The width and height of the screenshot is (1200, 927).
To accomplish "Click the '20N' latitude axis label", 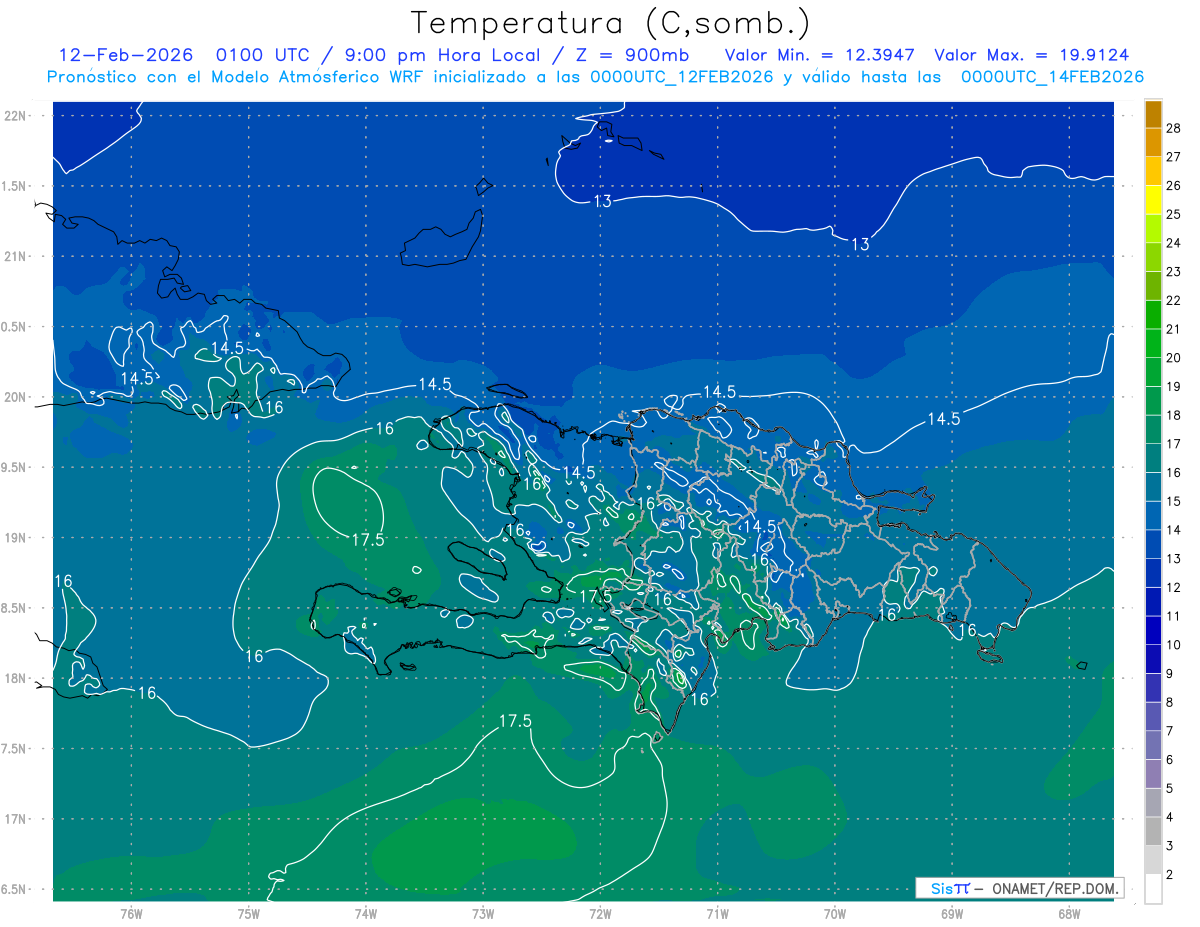I will pyautogui.click(x=16, y=398).
